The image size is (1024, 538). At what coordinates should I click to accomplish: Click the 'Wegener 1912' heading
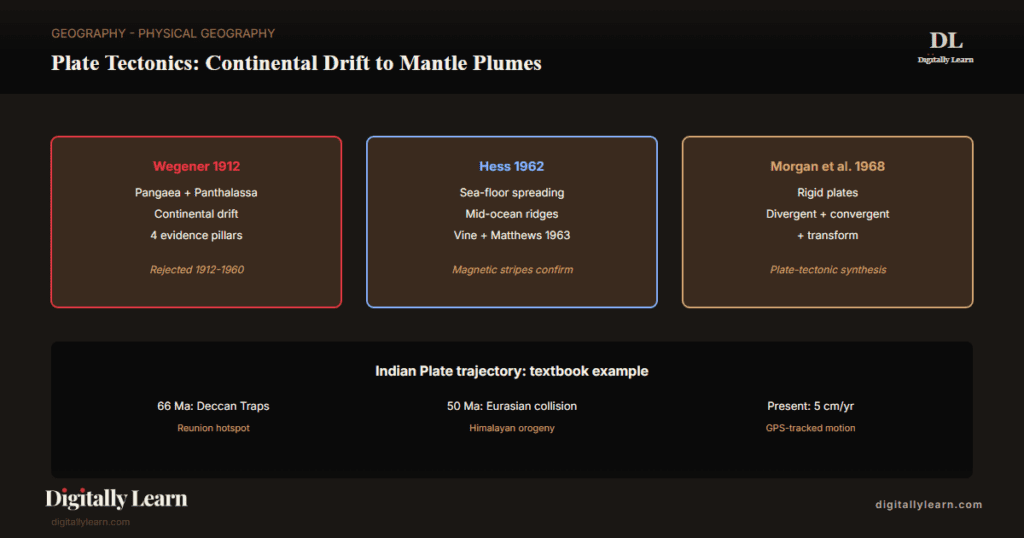click(x=197, y=166)
